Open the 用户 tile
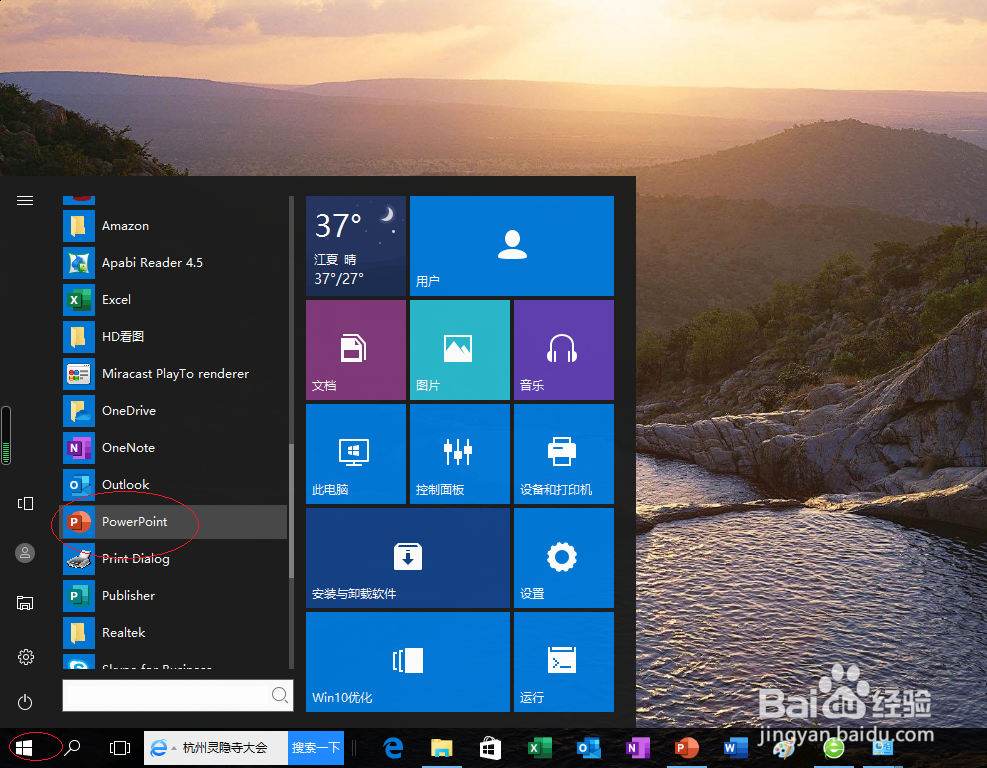 pos(512,246)
